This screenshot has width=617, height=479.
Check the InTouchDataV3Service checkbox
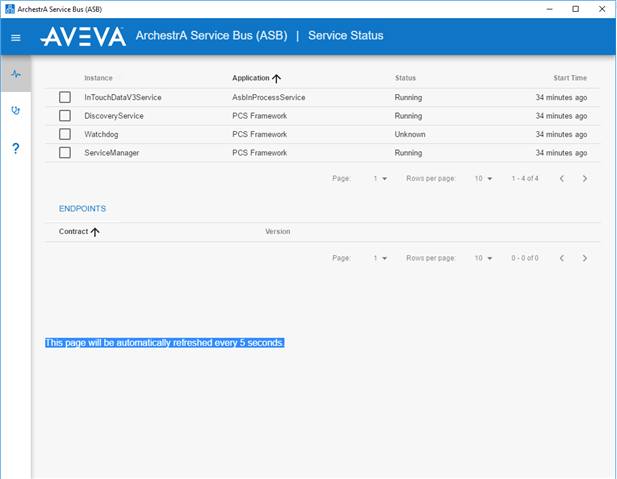tap(65, 97)
